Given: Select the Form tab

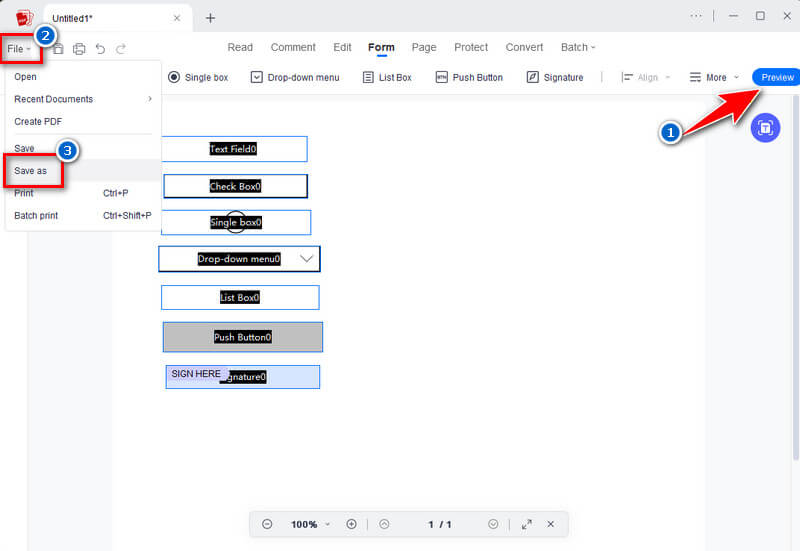Looking at the screenshot, I should coord(381,47).
